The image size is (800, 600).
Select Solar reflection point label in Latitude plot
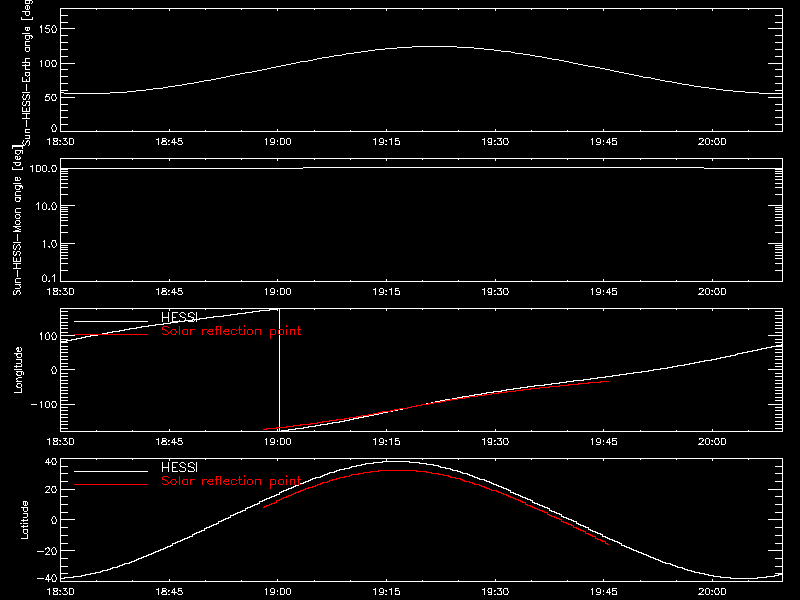(231, 481)
